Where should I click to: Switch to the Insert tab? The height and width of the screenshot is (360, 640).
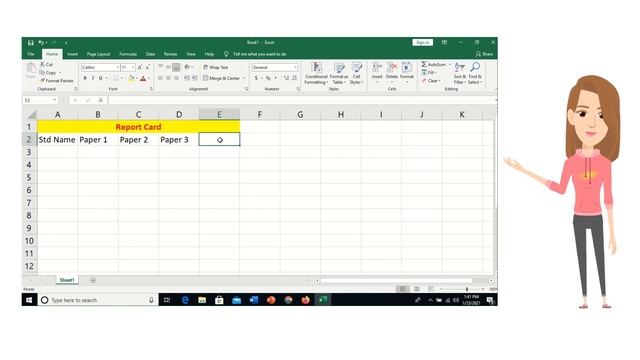pos(73,54)
